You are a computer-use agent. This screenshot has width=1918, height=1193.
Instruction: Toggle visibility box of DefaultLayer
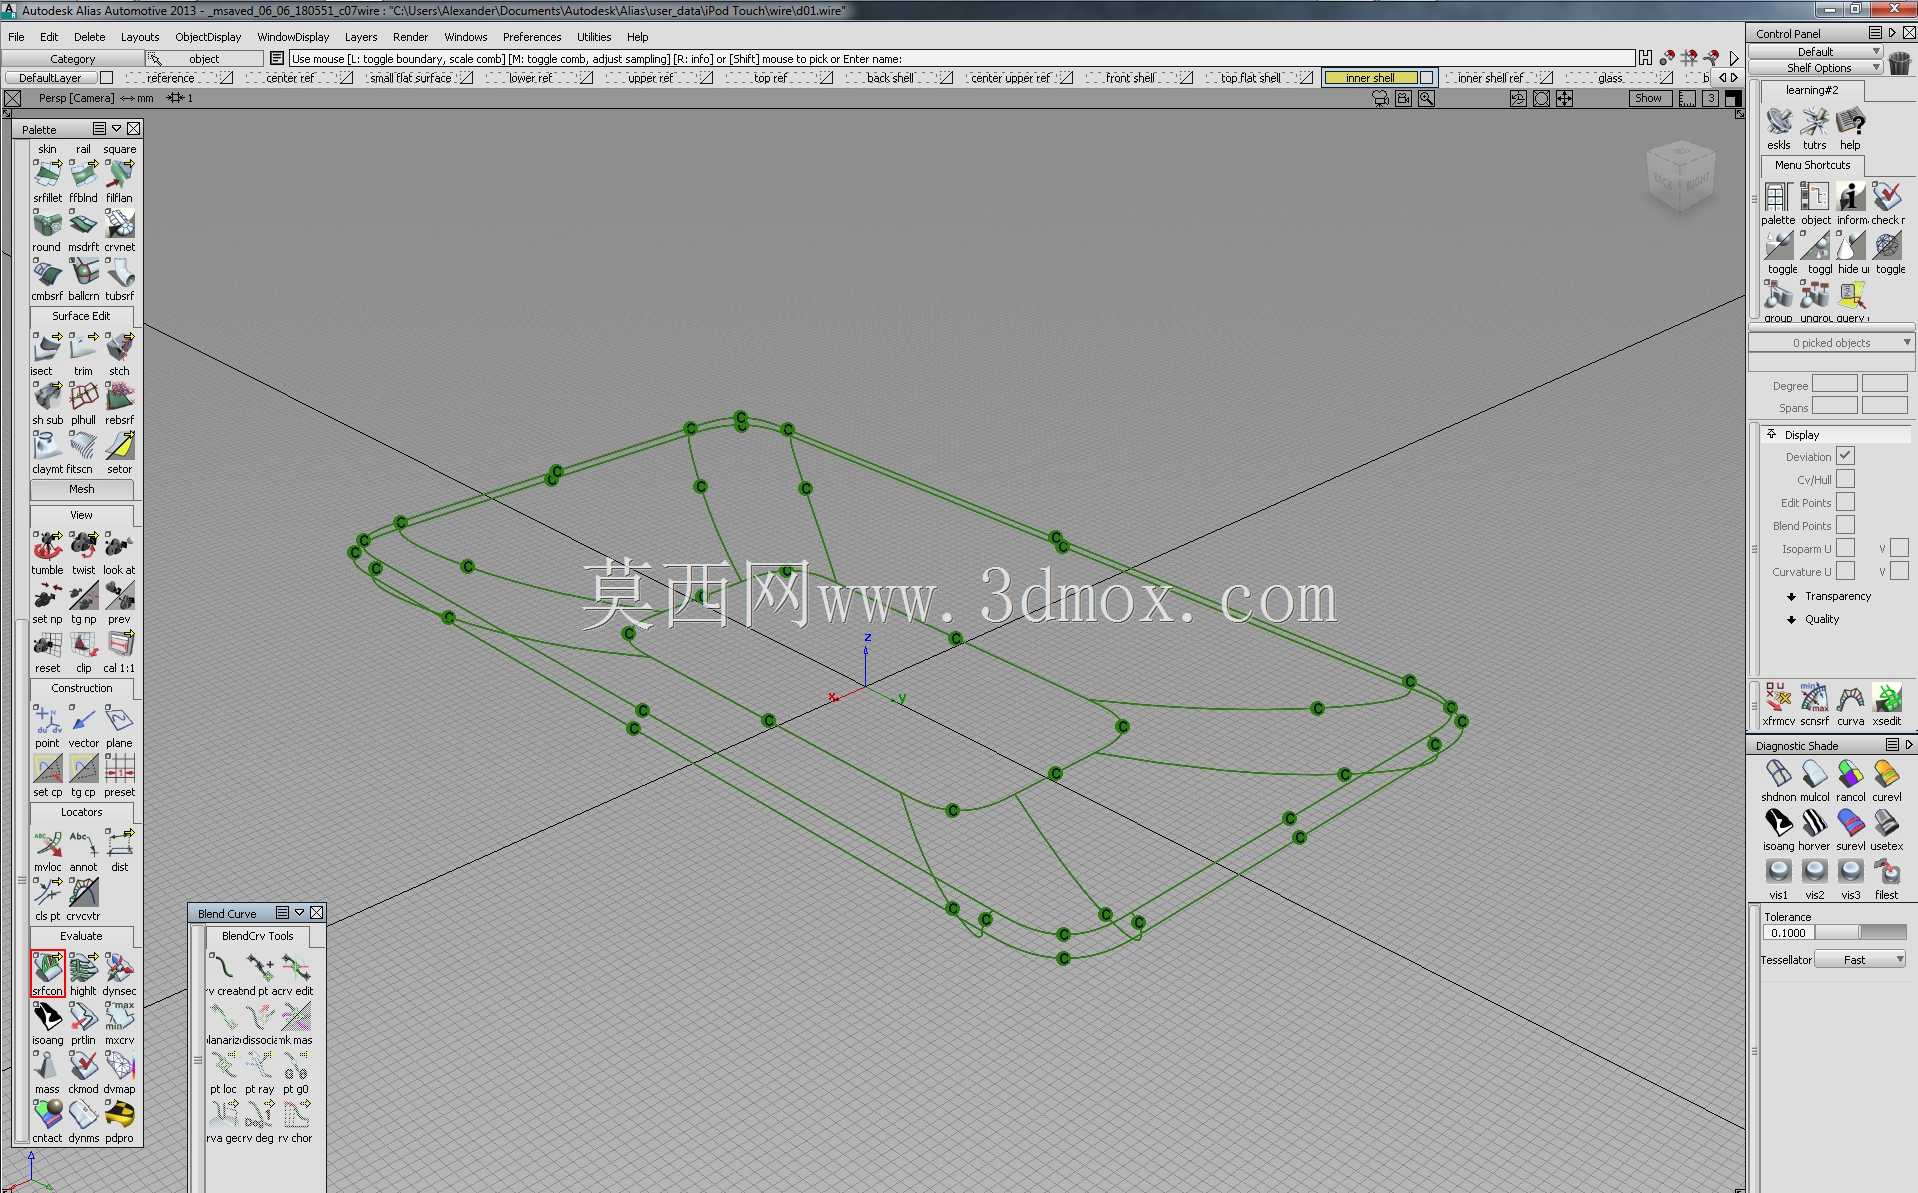point(107,78)
